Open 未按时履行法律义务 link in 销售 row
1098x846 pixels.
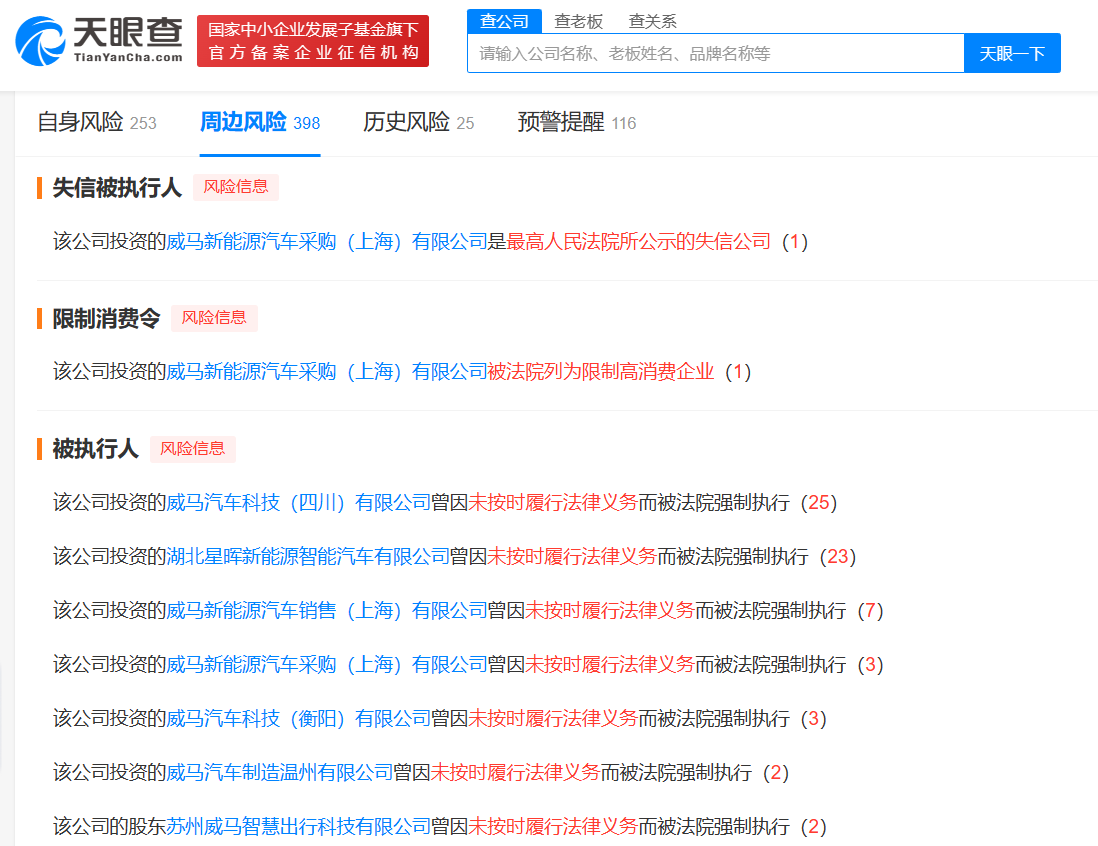pyautogui.click(x=610, y=611)
